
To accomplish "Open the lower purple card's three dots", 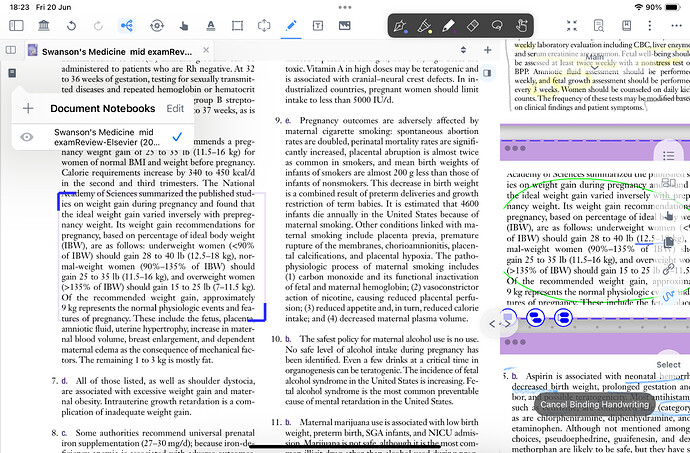I will click(x=515, y=342).
